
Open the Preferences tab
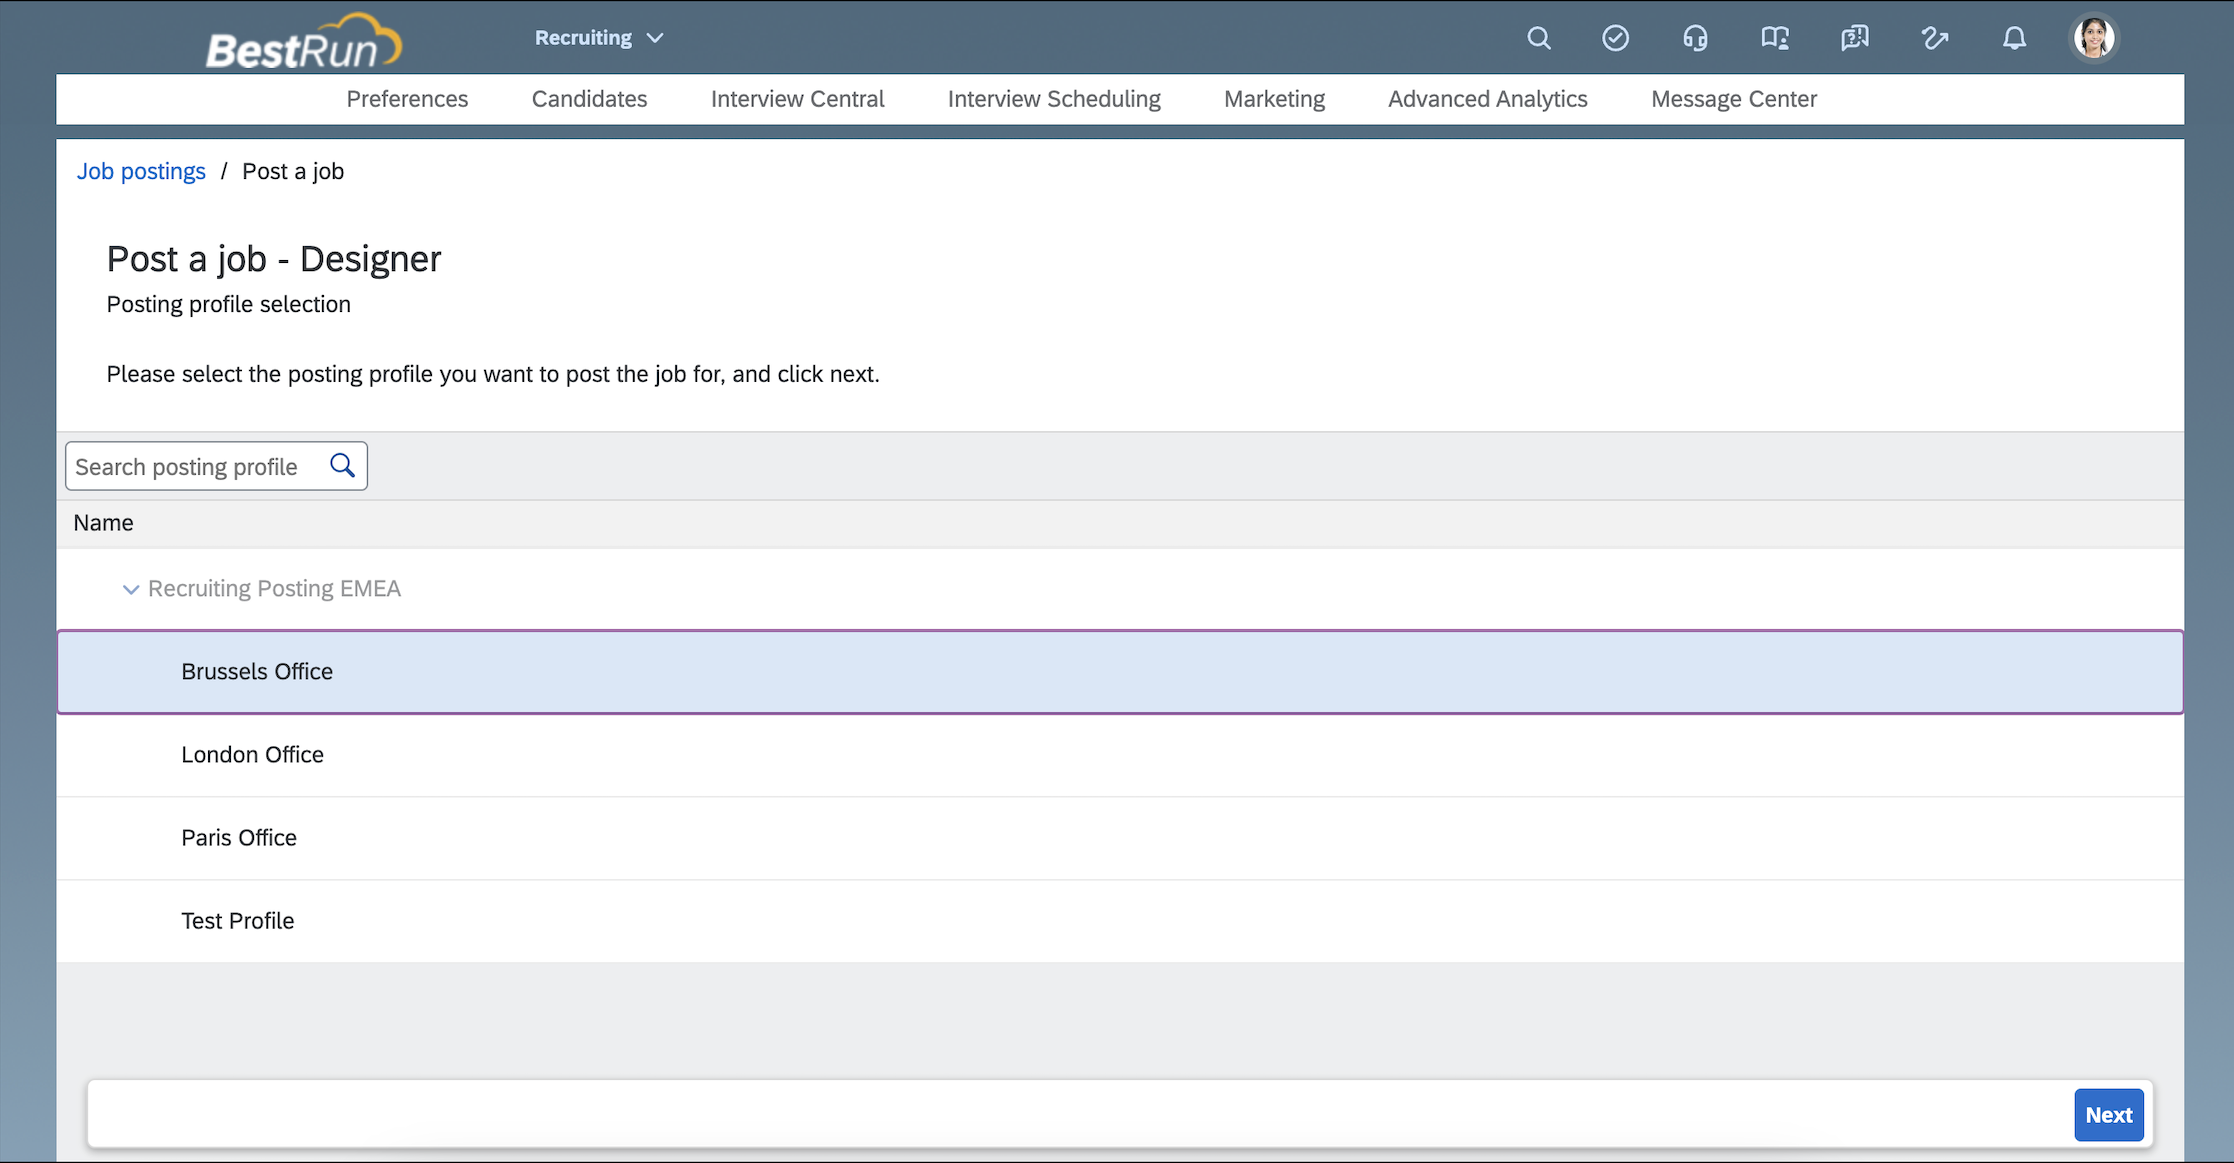[407, 99]
